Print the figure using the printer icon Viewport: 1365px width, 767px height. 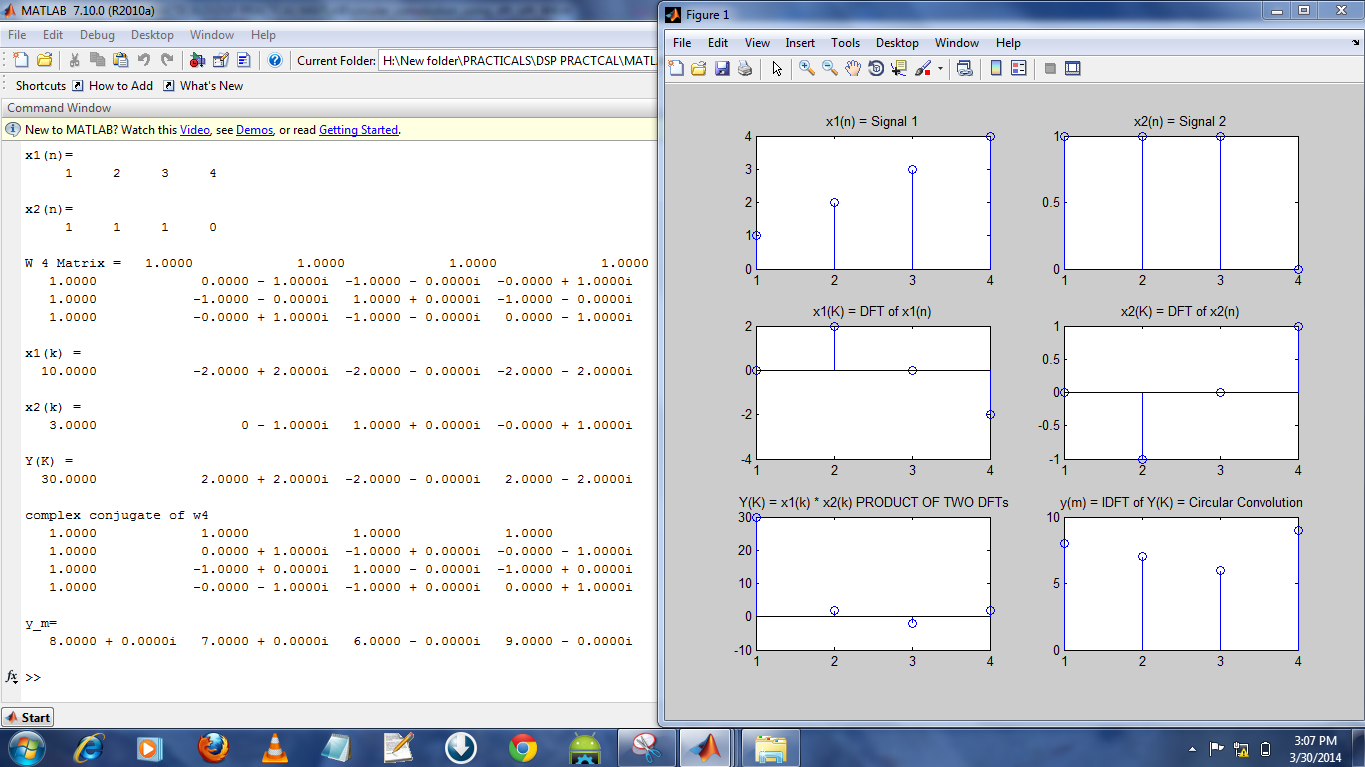(x=745, y=68)
